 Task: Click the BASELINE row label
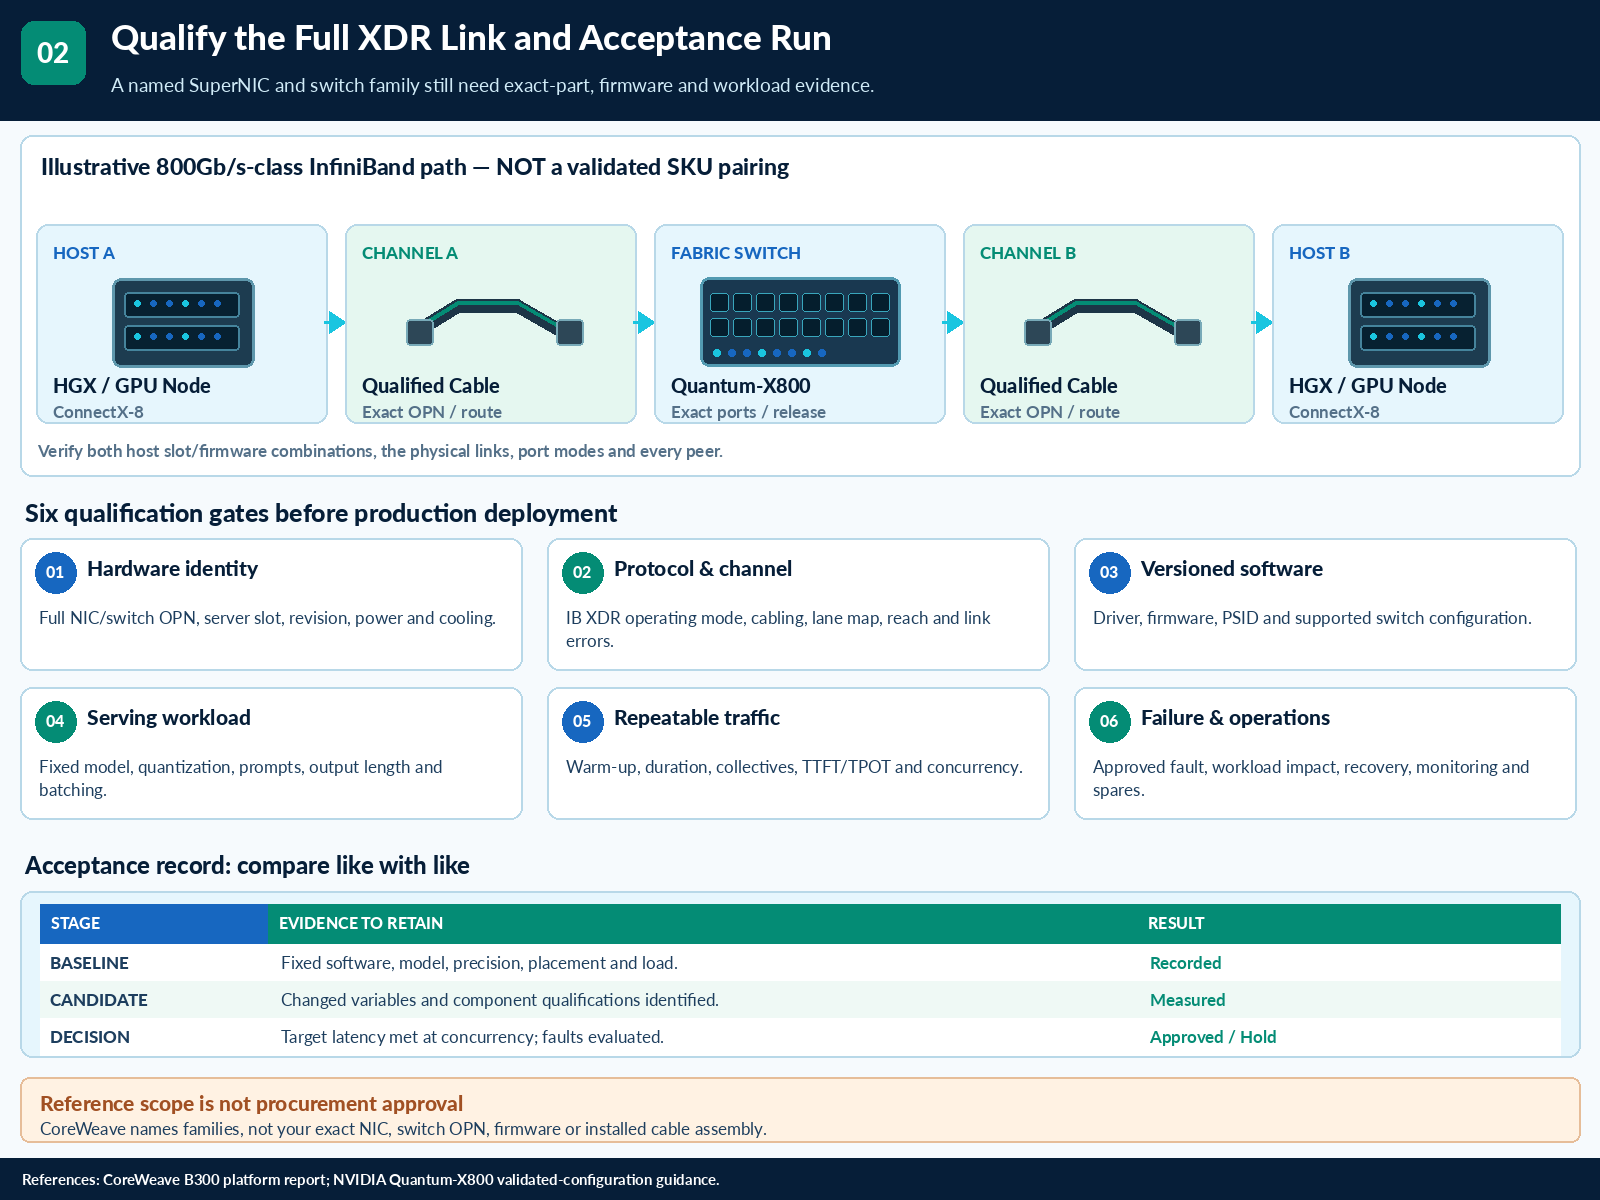click(x=89, y=963)
